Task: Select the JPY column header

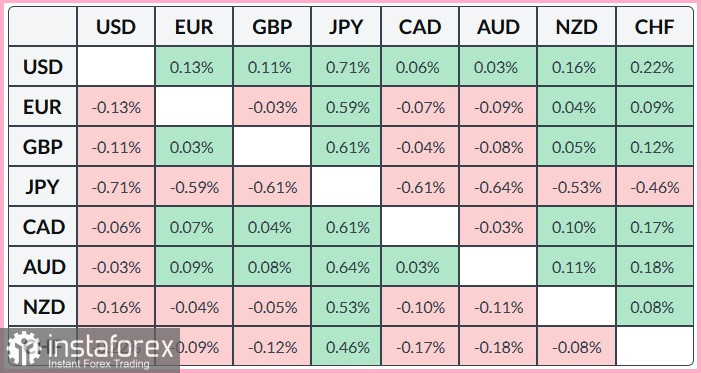Action: point(346,27)
